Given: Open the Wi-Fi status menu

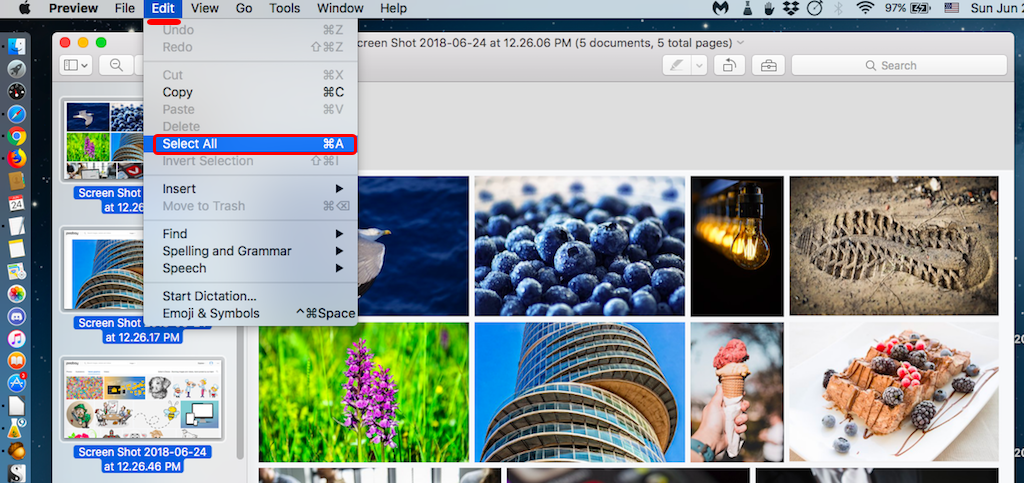Looking at the screenshot, I should [865, 8].
